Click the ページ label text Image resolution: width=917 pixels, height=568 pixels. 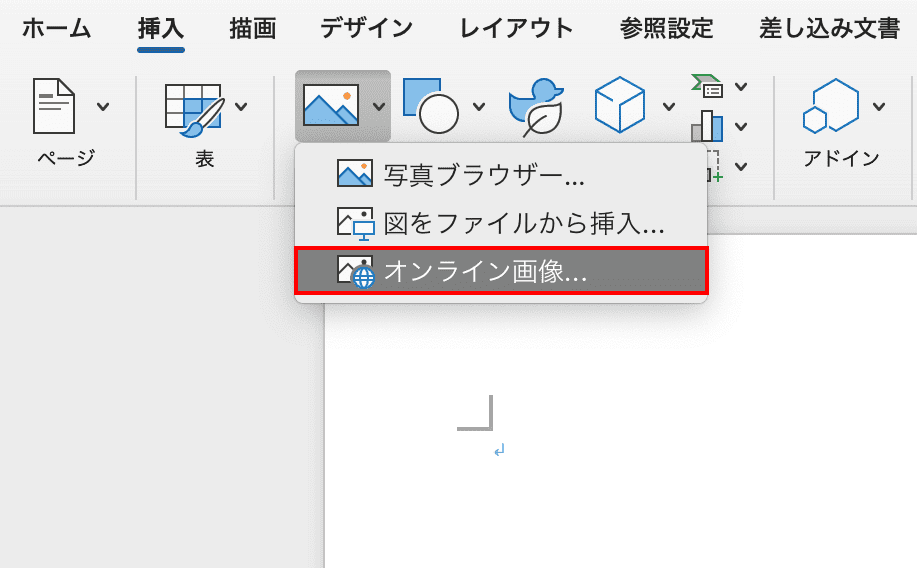click(x=66, y=158)
